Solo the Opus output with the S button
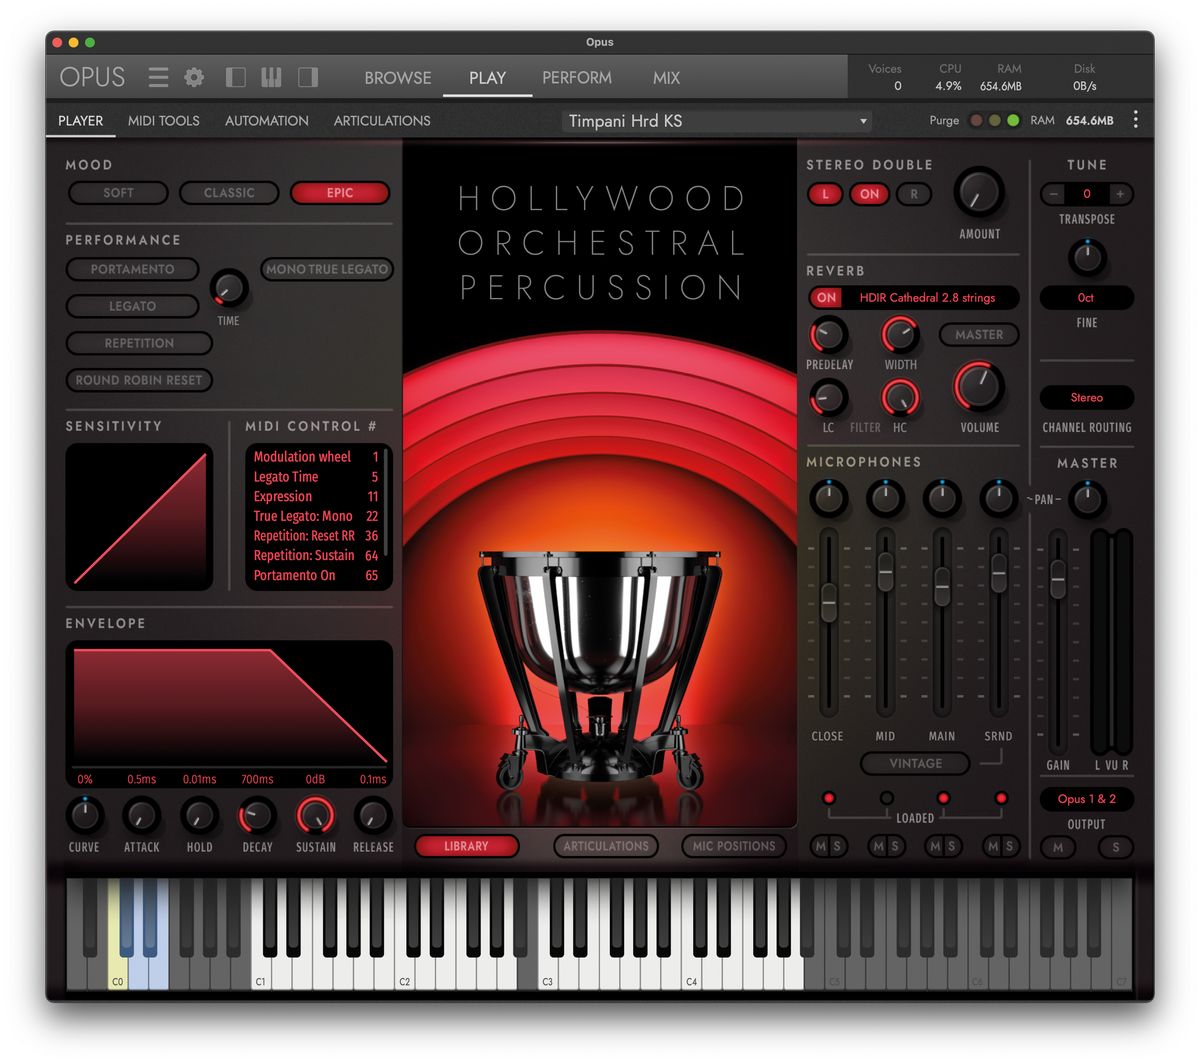This screenshot has width=1200, height=1063. click(x=1115, y=847)
